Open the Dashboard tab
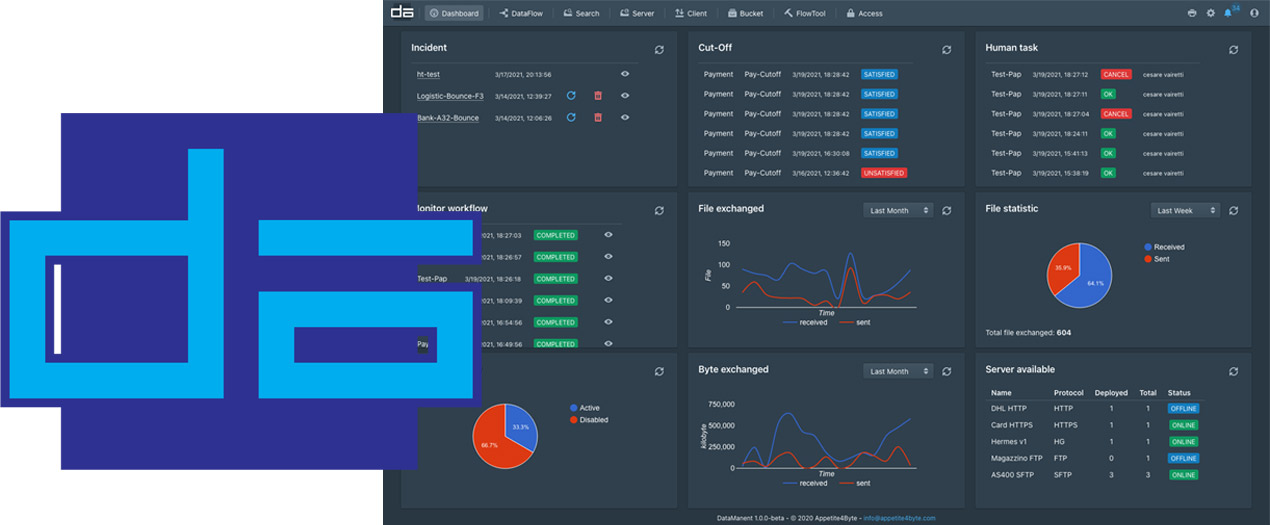The image size is (1270, 525). point(455,13)
